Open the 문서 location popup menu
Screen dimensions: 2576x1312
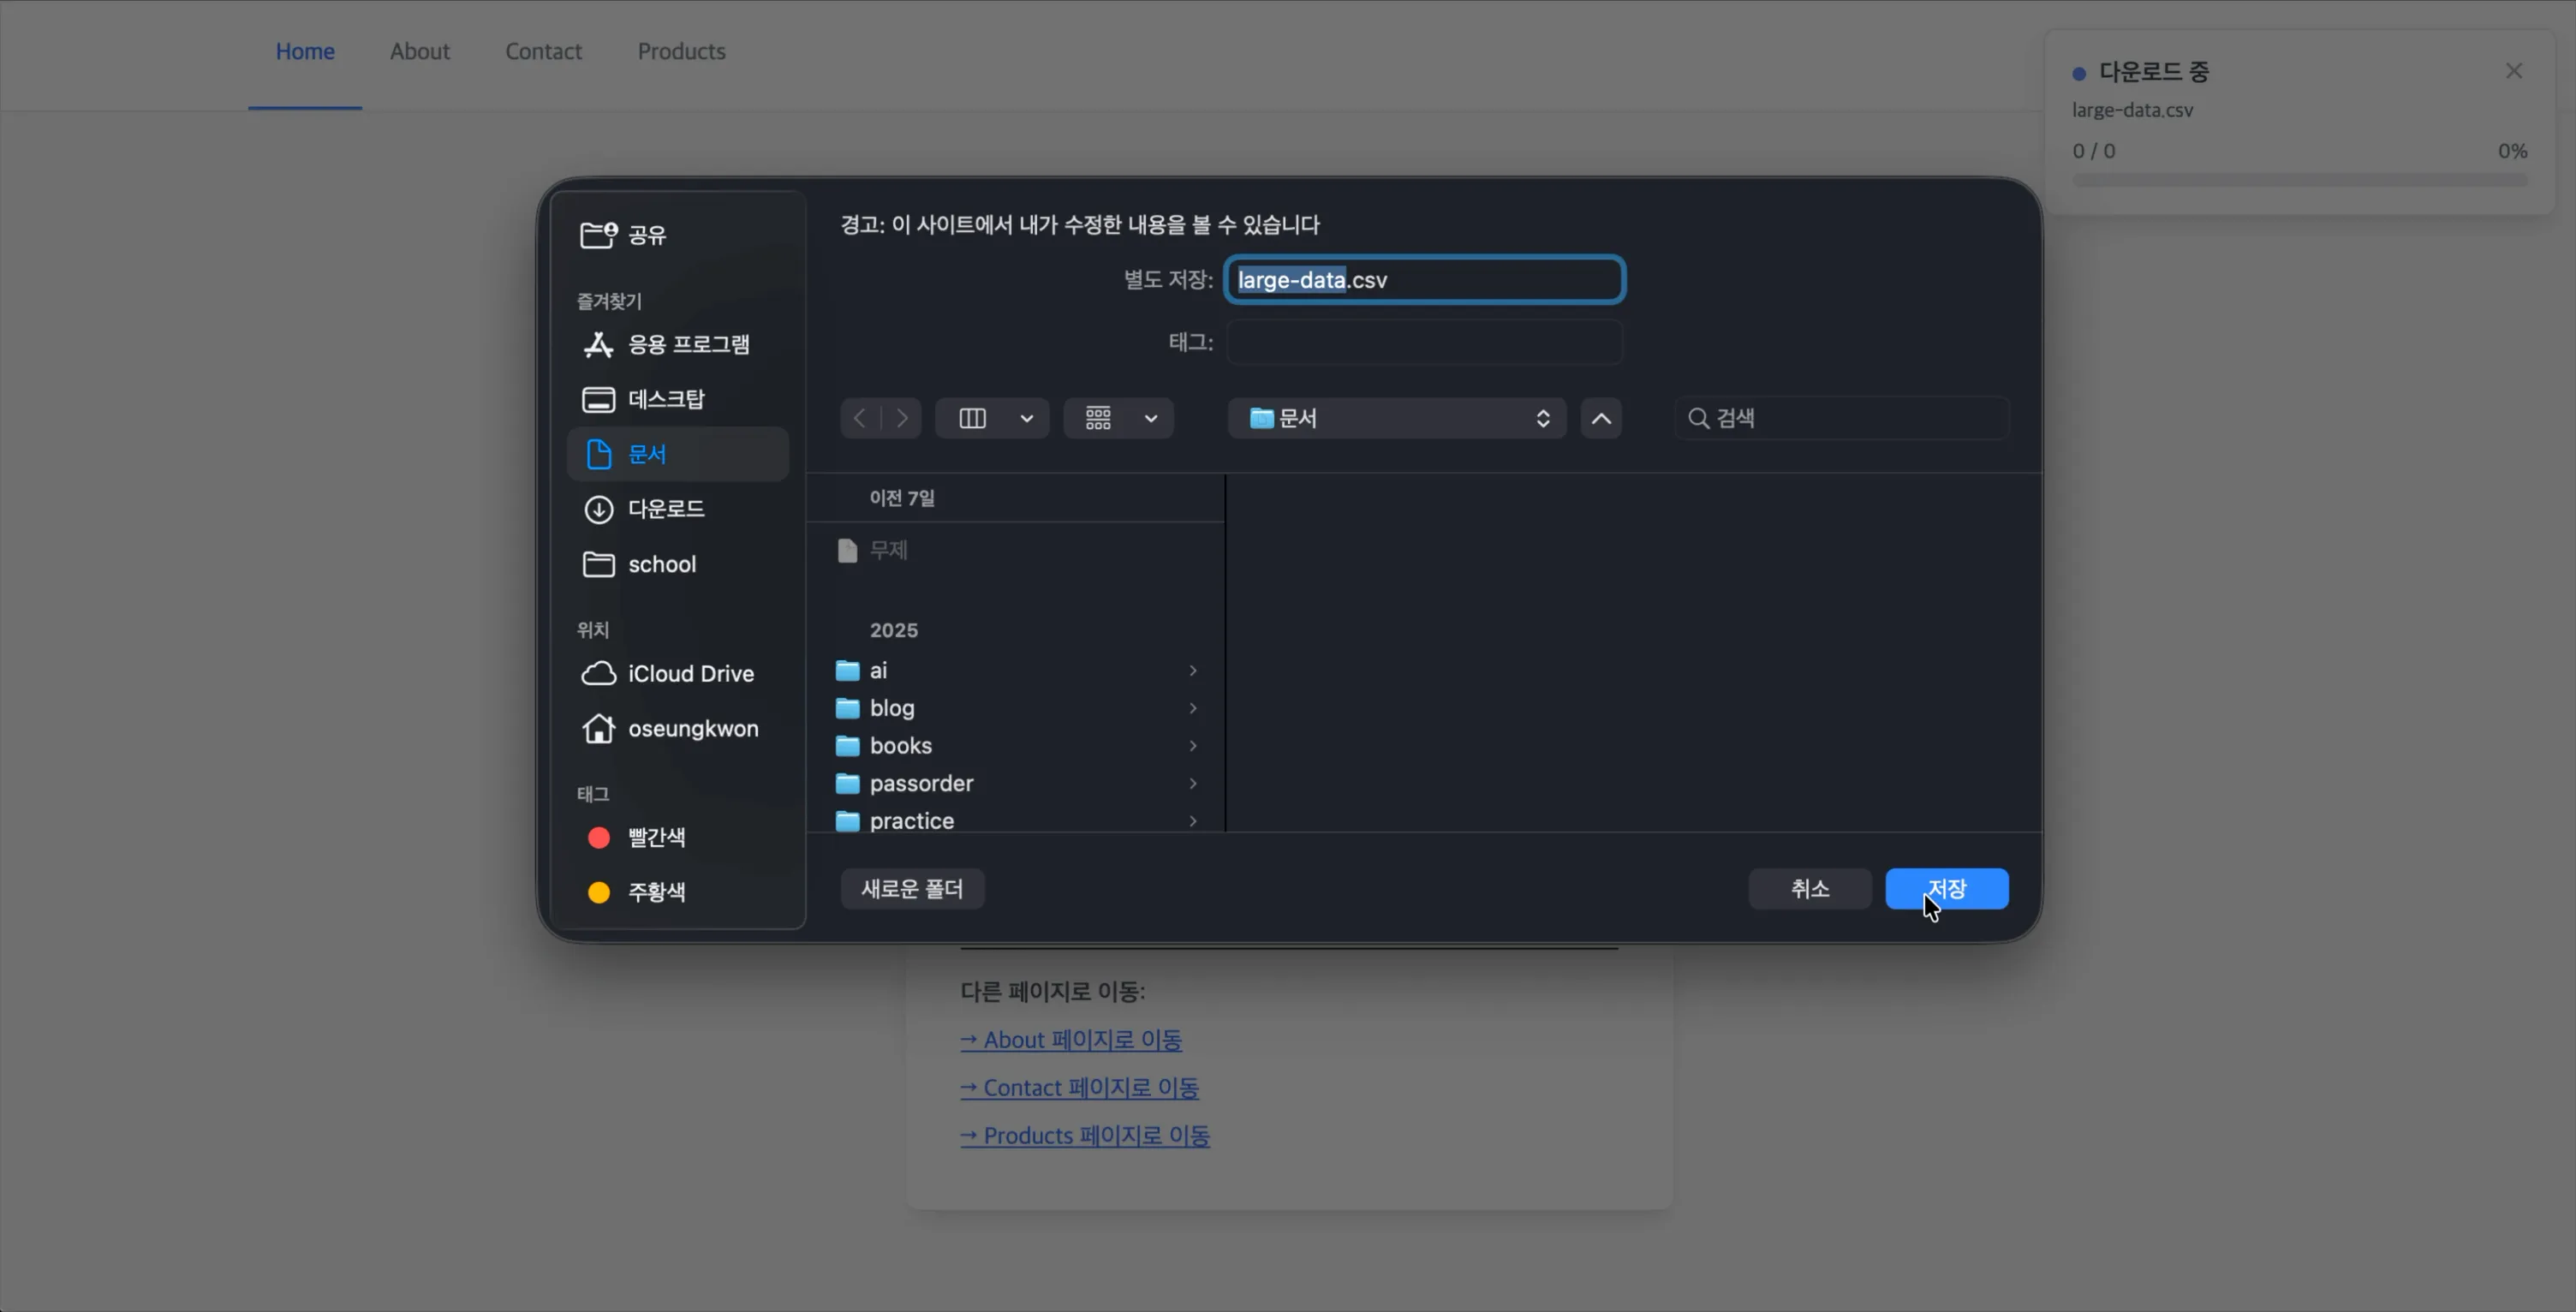pyautogui.click(x=1397, y=418)
